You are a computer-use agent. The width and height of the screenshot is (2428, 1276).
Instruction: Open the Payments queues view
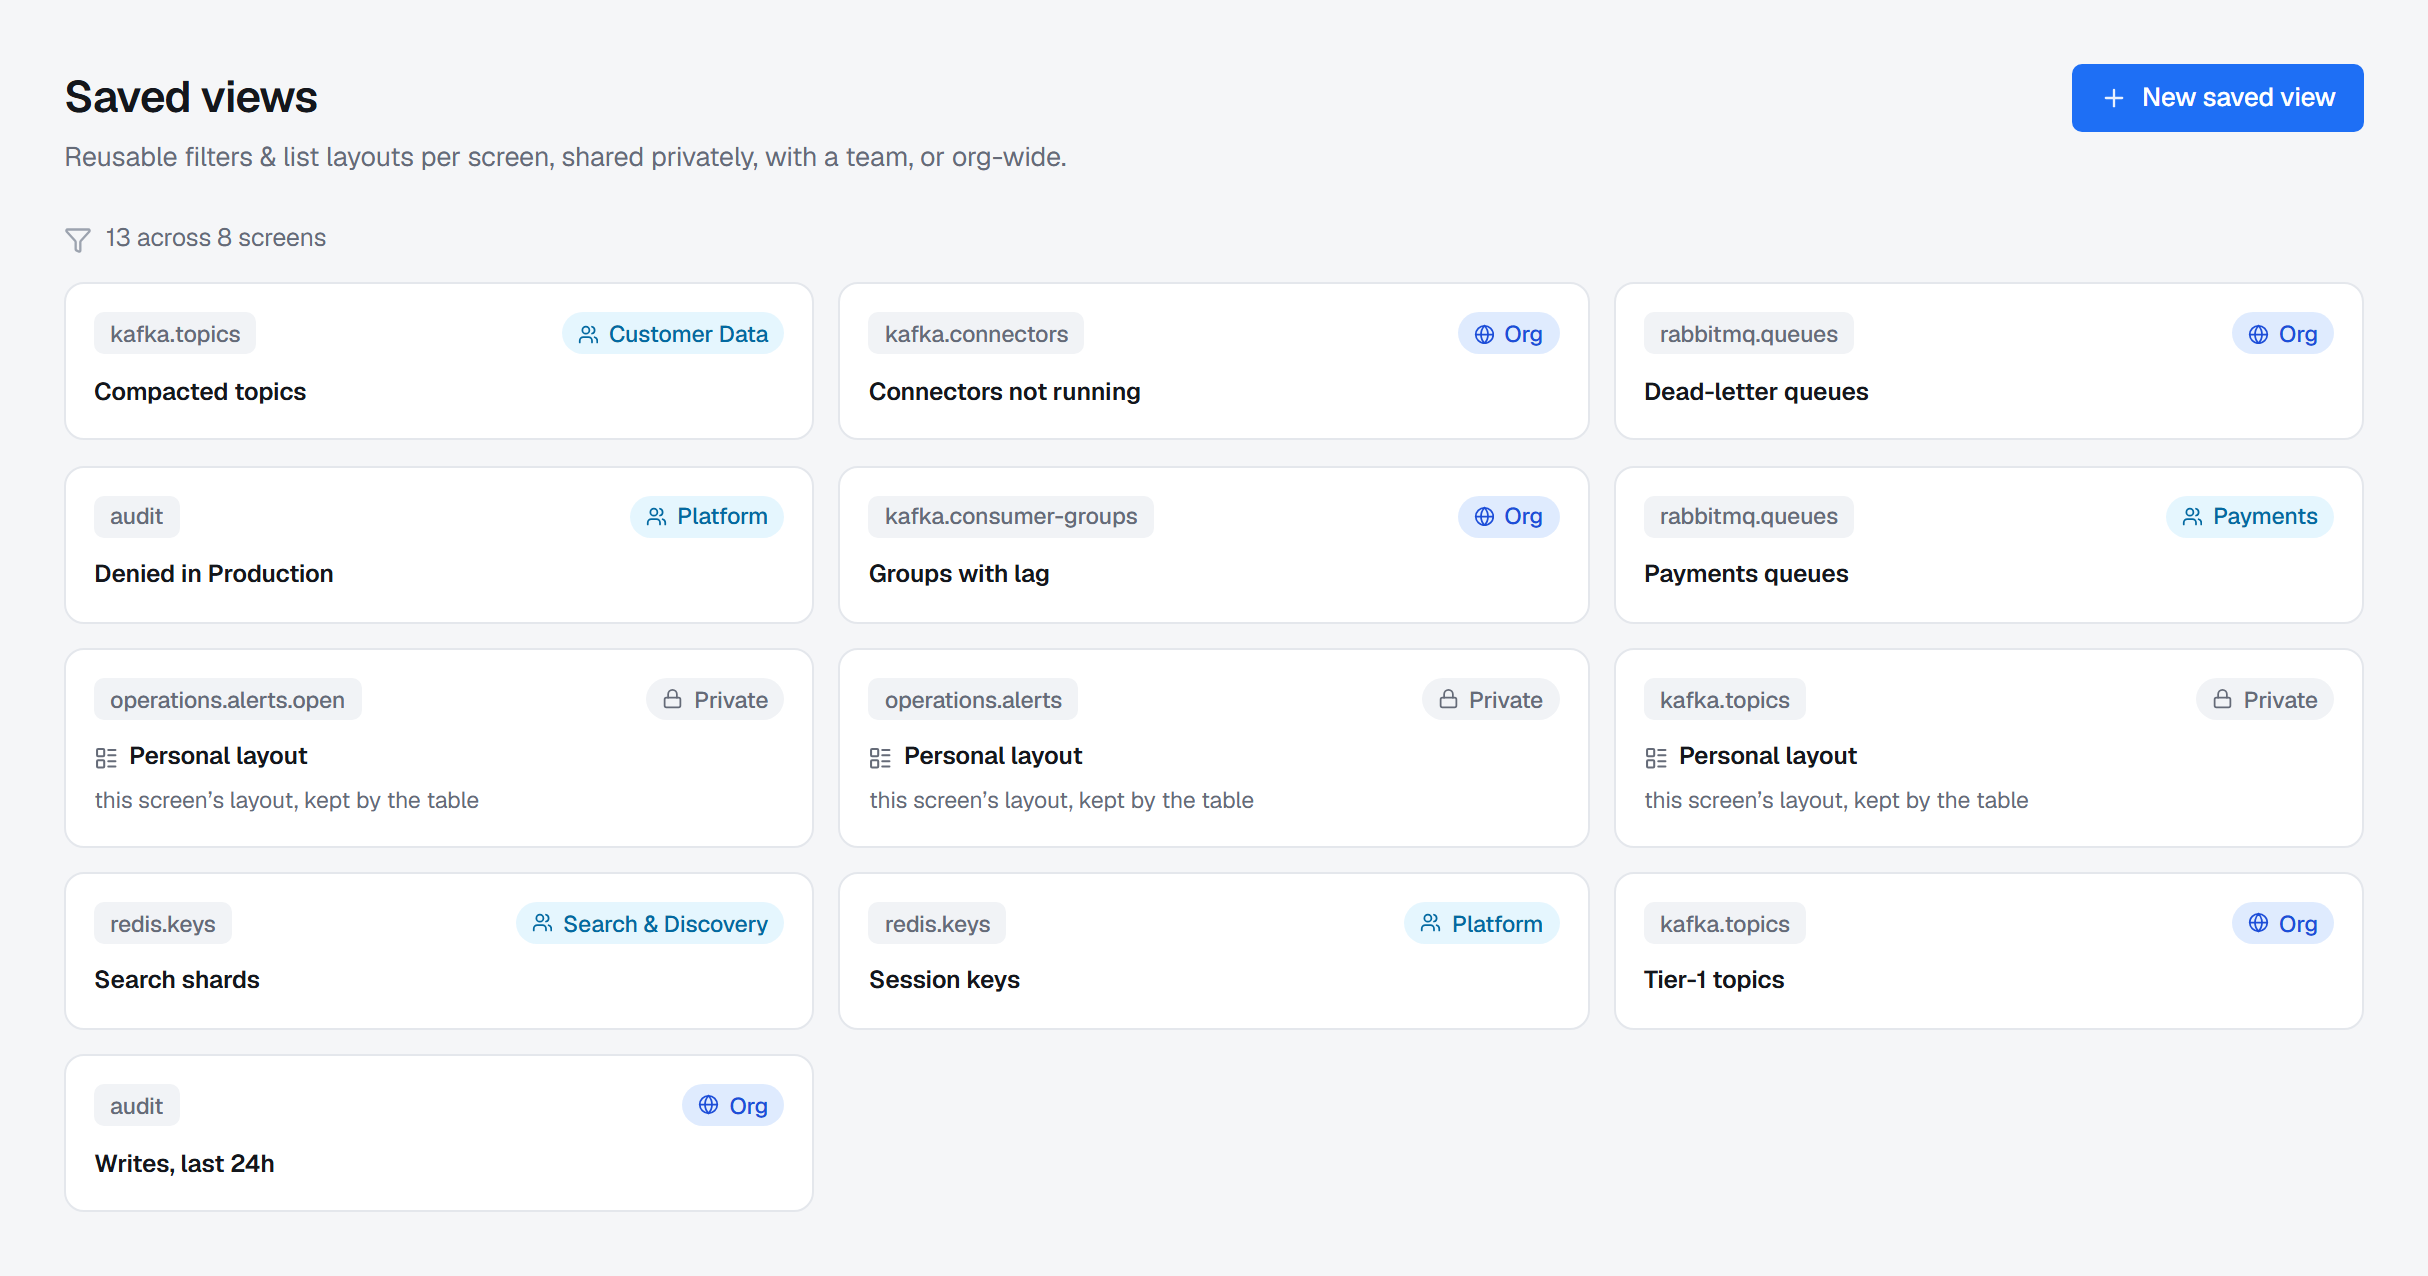pyautogui.click(x=1988, y=545)
